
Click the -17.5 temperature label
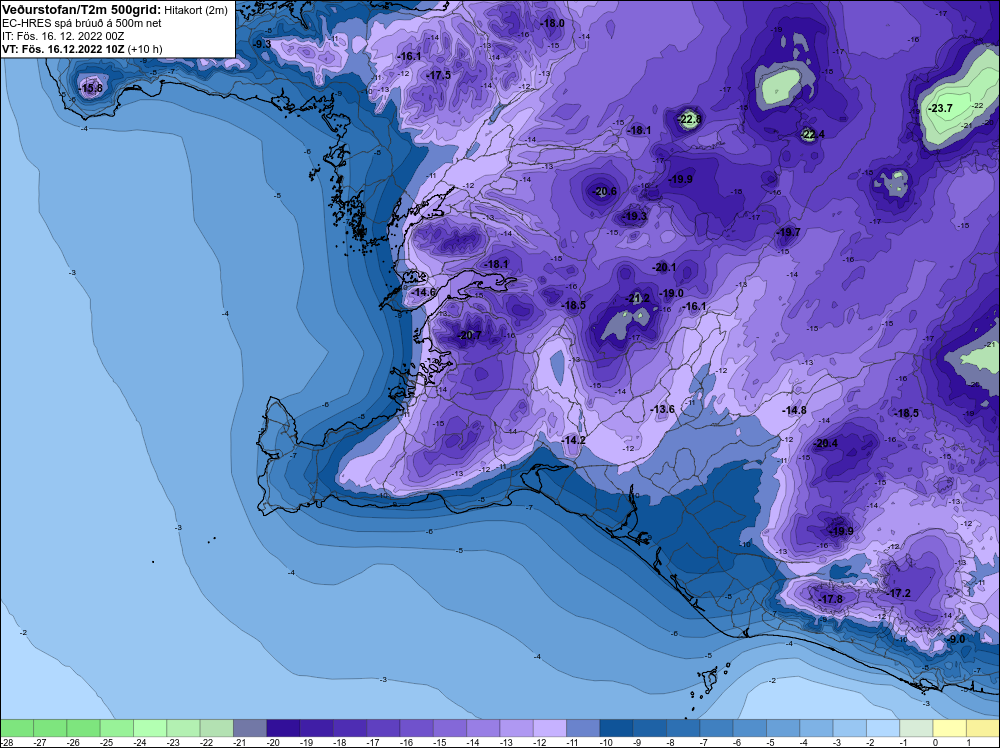click(438, 76)
